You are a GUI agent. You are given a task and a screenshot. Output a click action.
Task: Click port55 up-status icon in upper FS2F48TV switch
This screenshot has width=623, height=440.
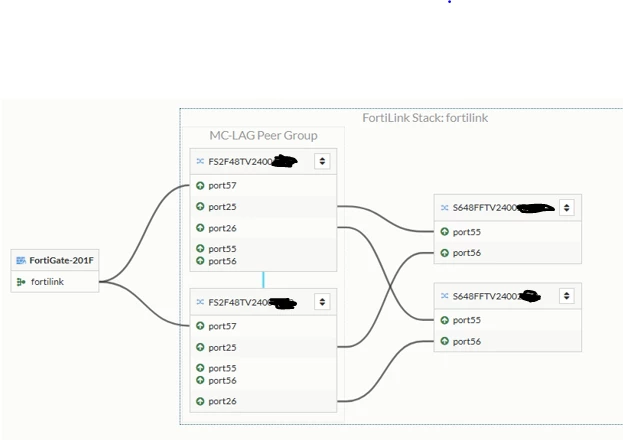(x=200, y=248)
